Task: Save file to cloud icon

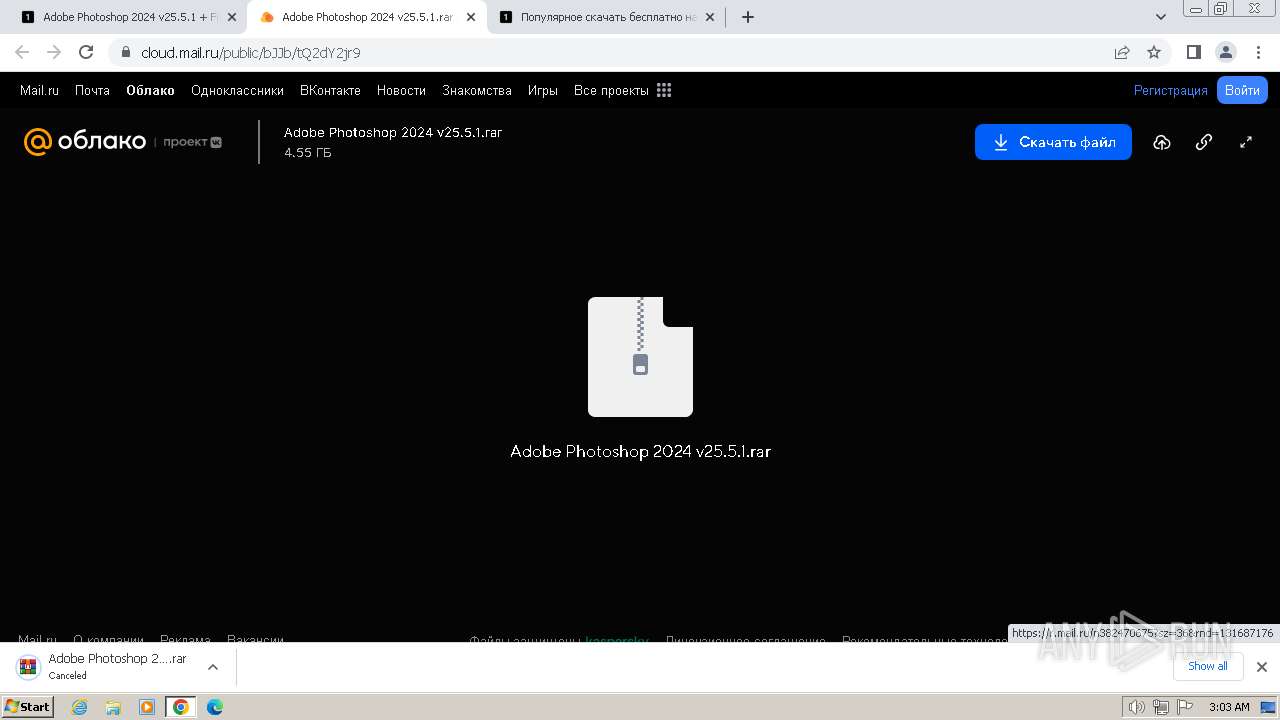Action: pos(1161,142)
